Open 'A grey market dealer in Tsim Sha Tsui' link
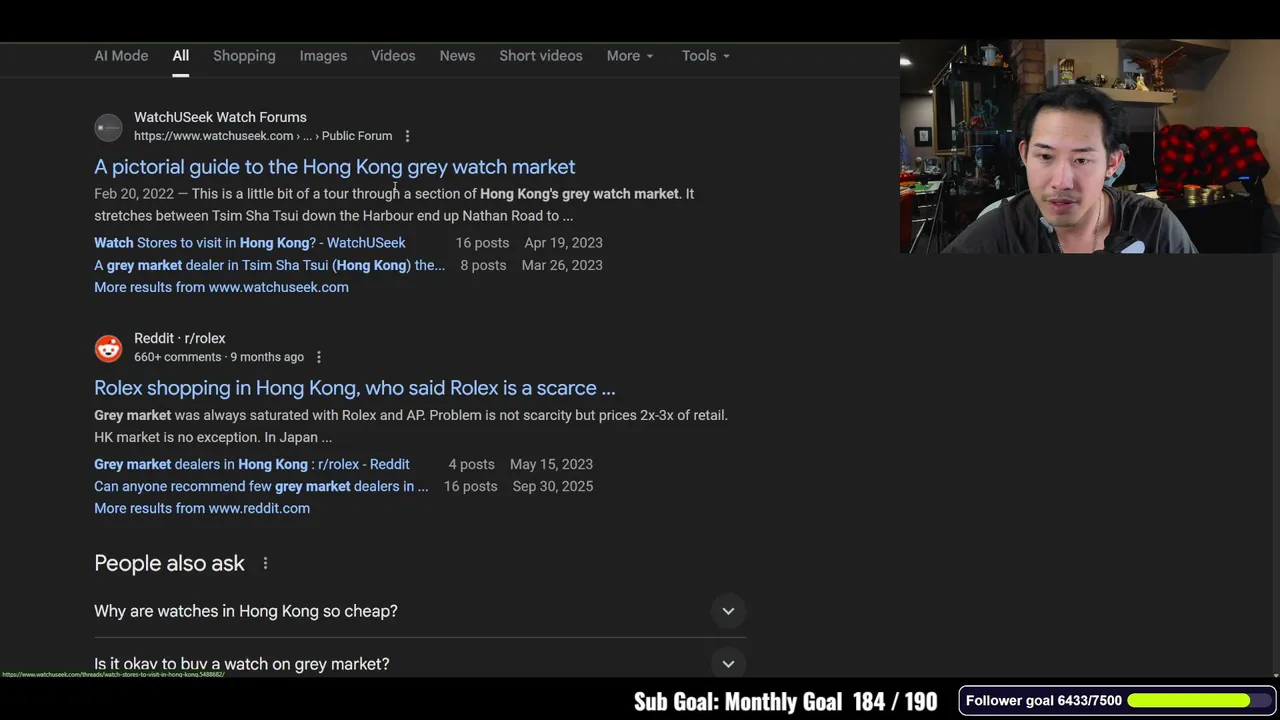The height and width of the screenshot is (720, 1280). (269, 265)
